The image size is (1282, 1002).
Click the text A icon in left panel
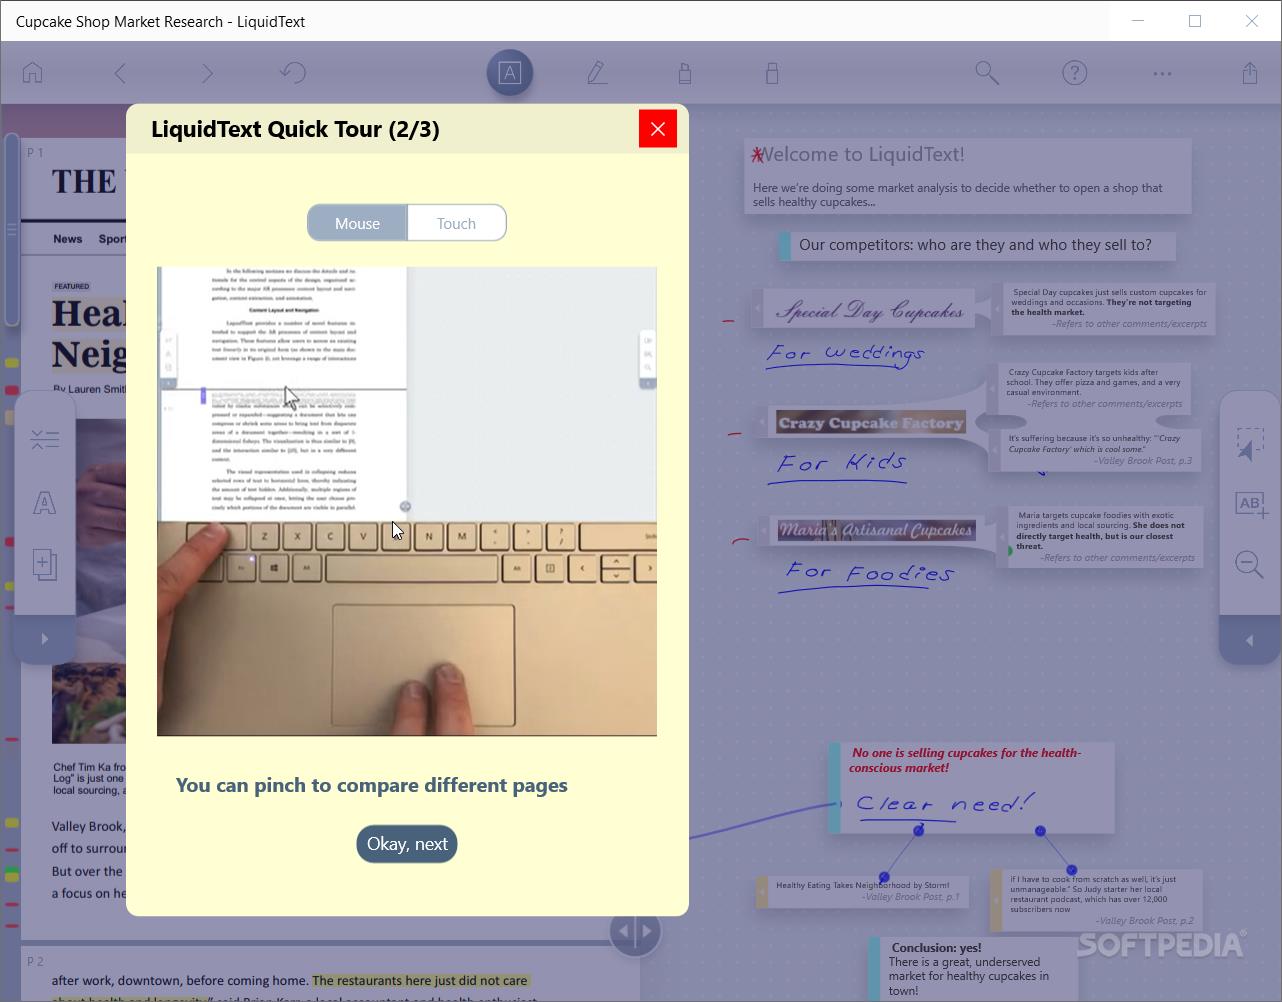[45, 503]
